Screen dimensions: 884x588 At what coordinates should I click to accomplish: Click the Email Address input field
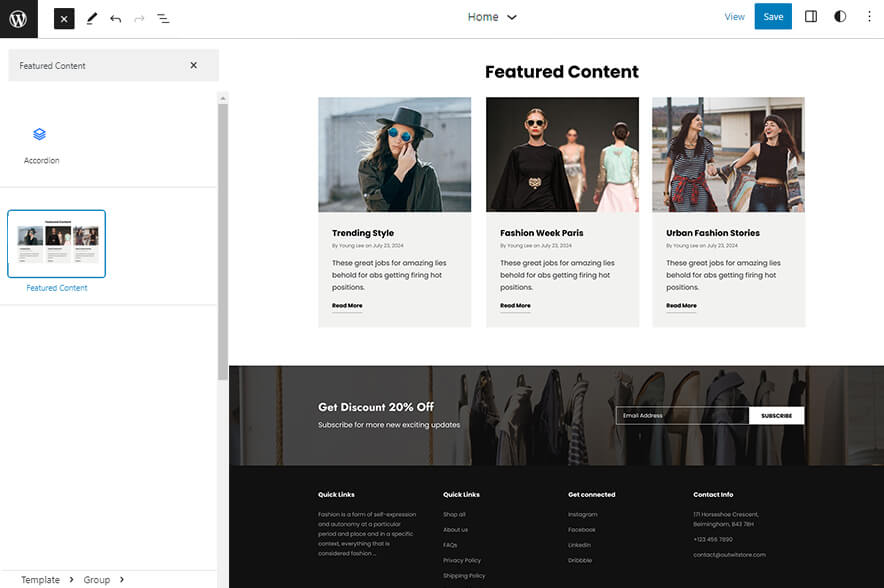tap(680, 415)
